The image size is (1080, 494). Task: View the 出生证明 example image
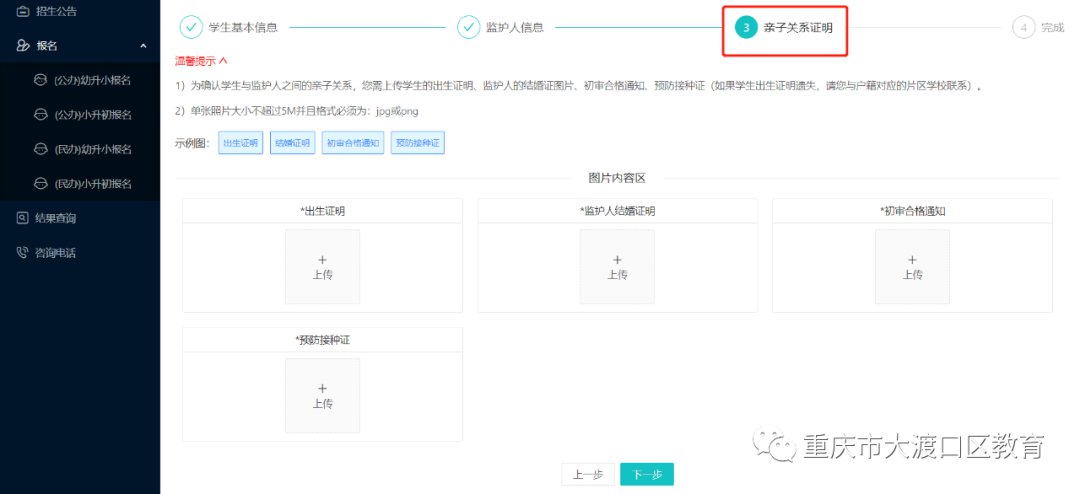coord(240,143)
